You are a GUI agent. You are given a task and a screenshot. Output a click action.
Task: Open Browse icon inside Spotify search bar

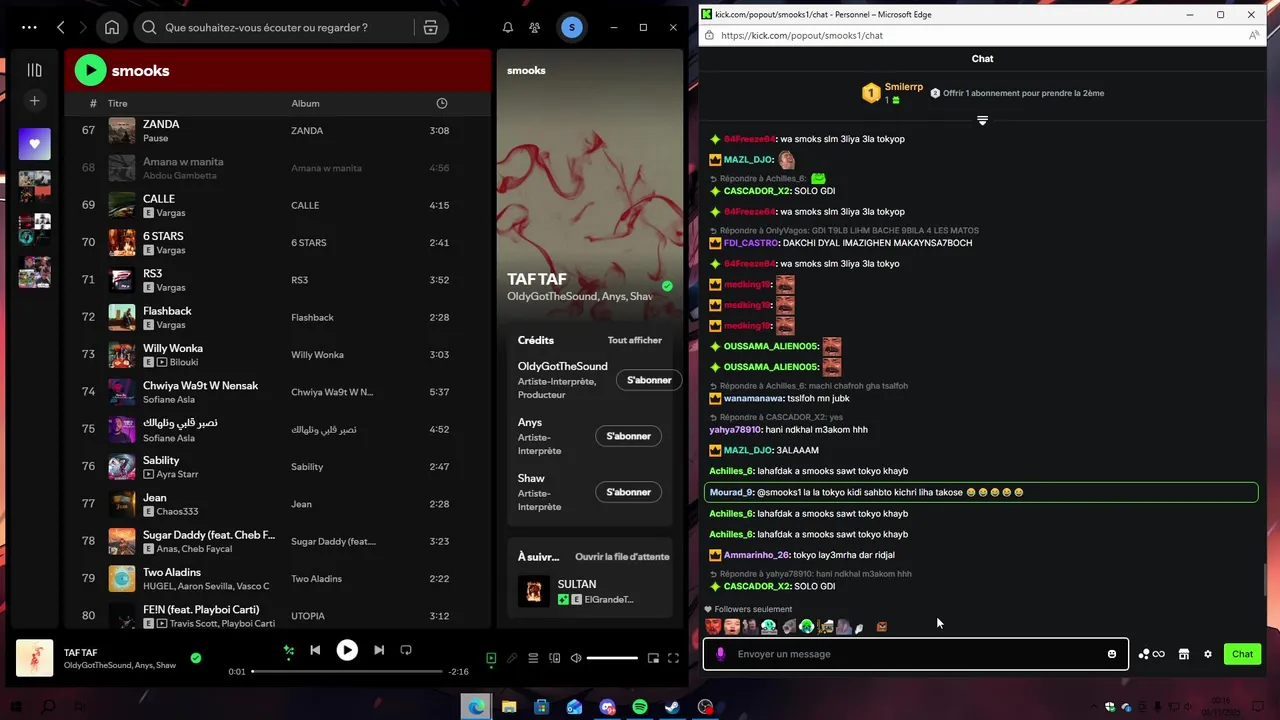(x=431, y=28)
